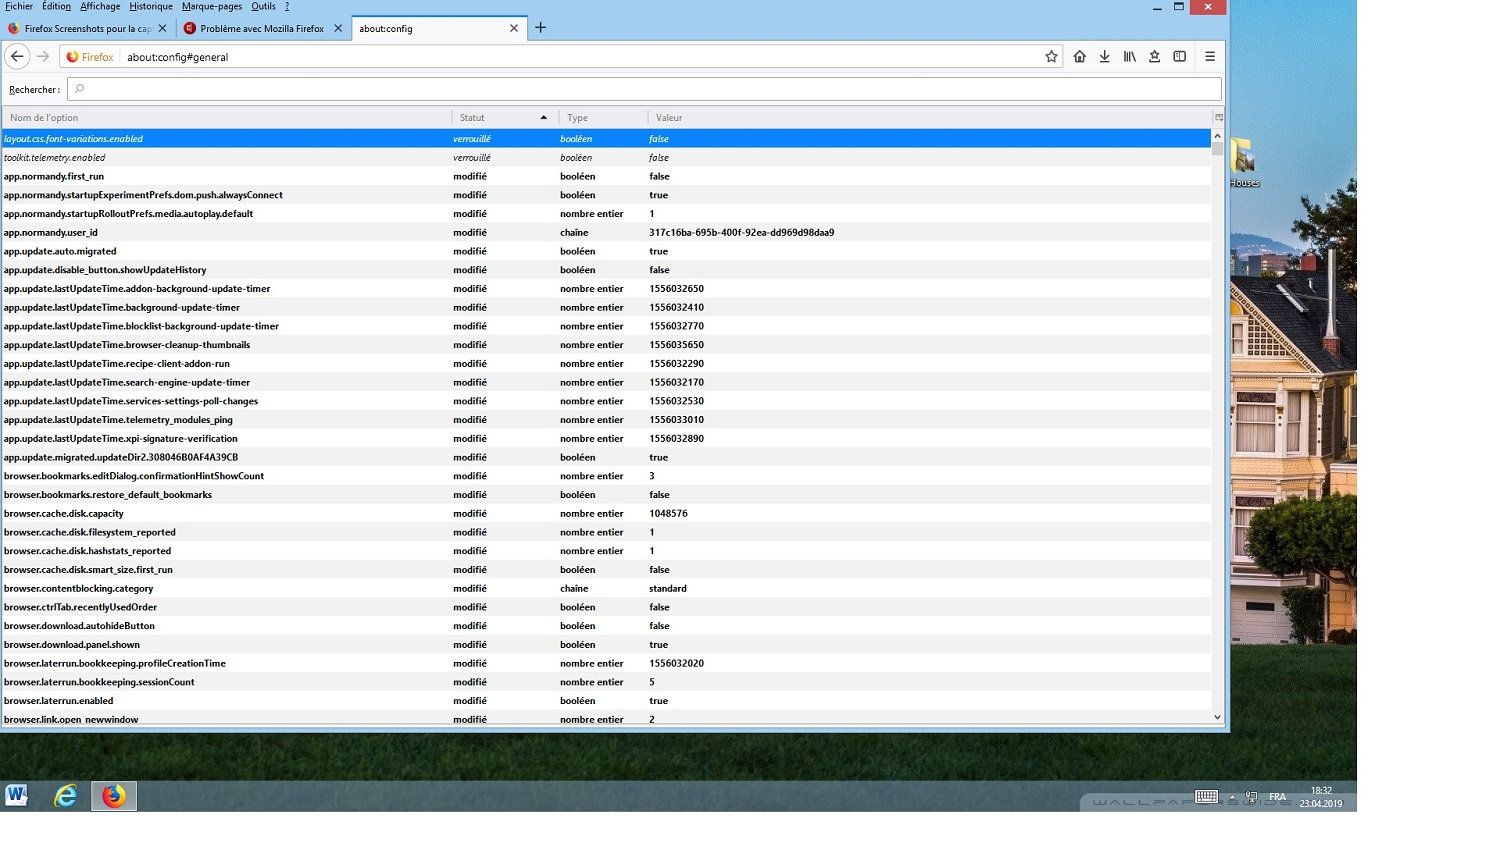1500x843 pixels.
Task: Click the Firefox taskbar button
Action: point(114,796)
